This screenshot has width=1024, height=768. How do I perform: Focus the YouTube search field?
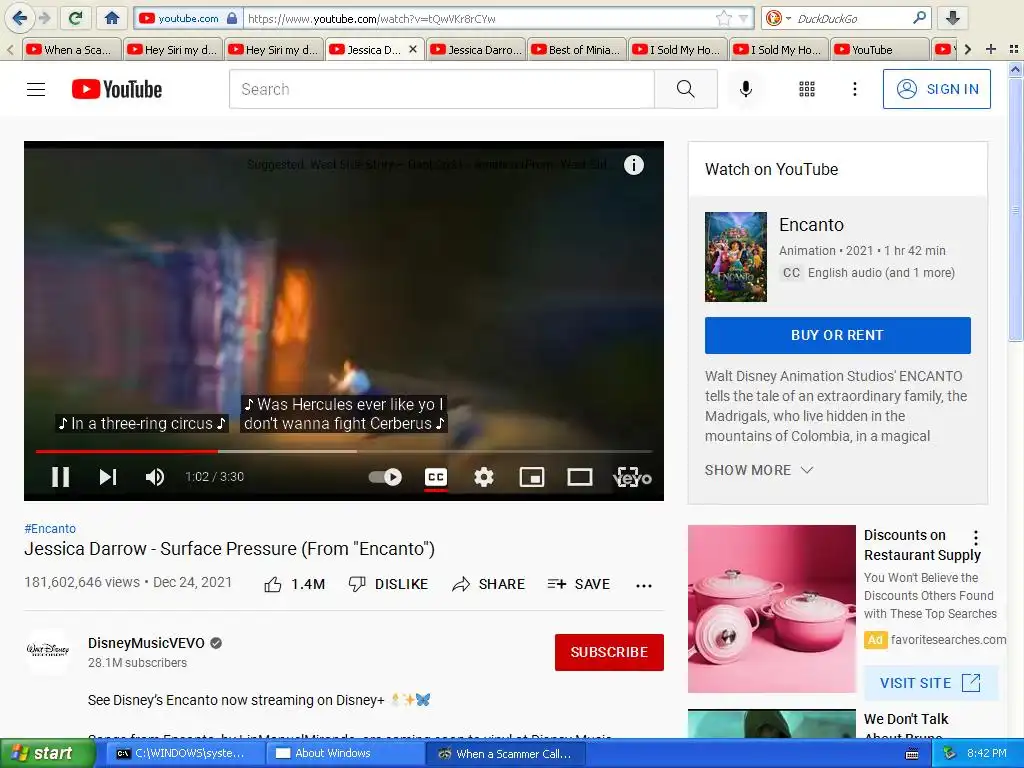point(441,89)
